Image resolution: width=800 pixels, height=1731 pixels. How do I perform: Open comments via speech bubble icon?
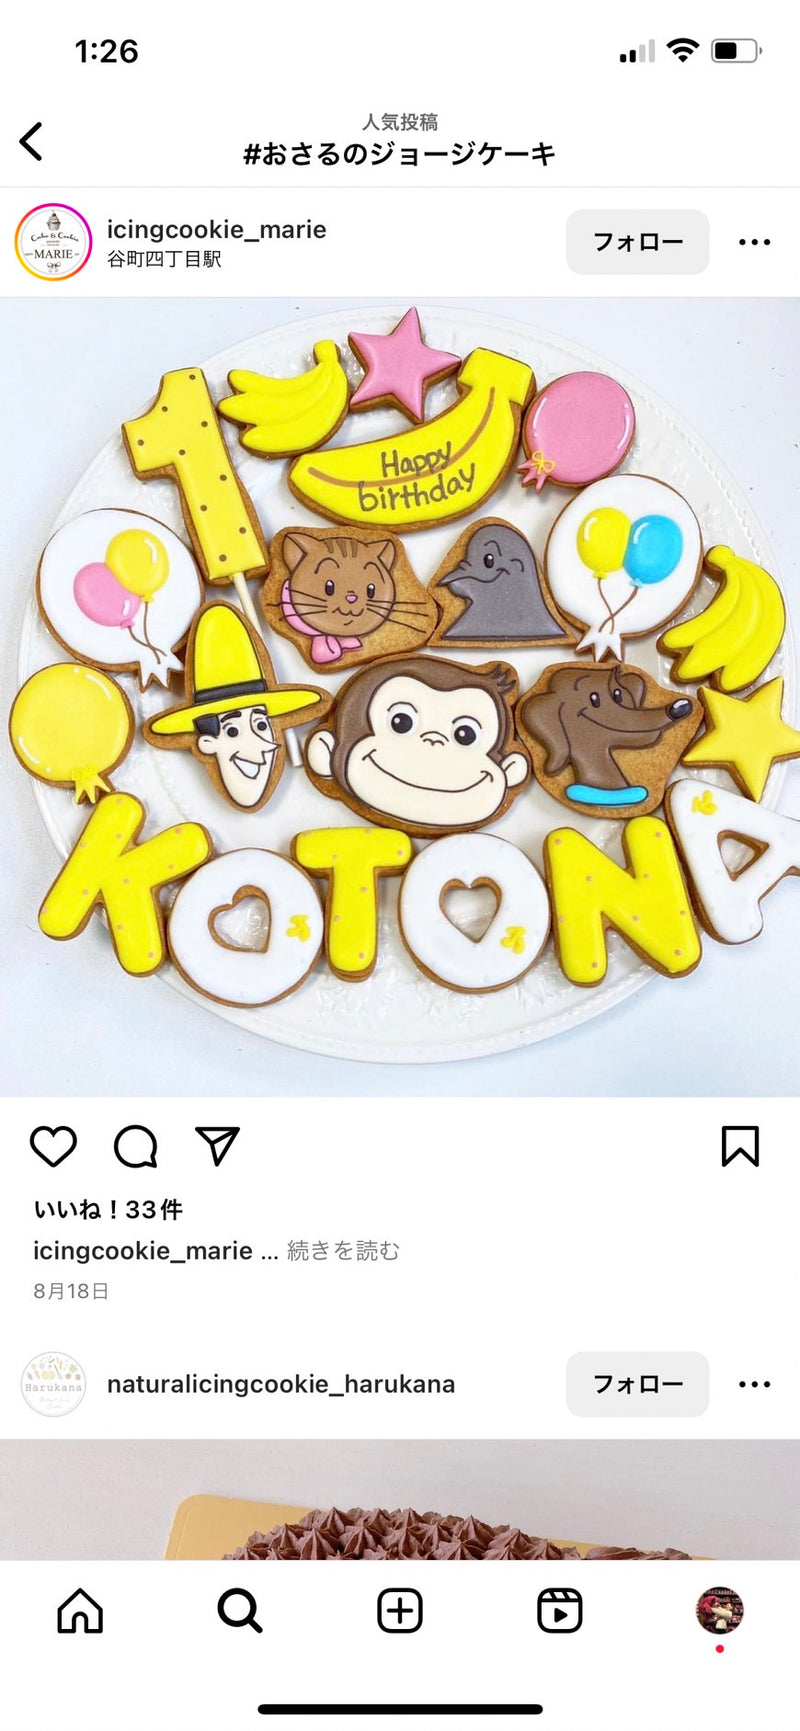pyautogui.click(x=136, y=1146)
